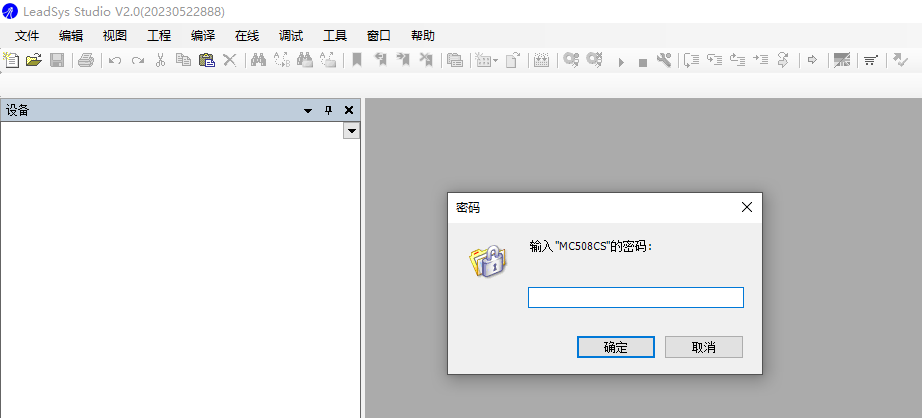The image size is (922, 418).
Task: Confirm password with the 确定 button
Action: [616, 347]
